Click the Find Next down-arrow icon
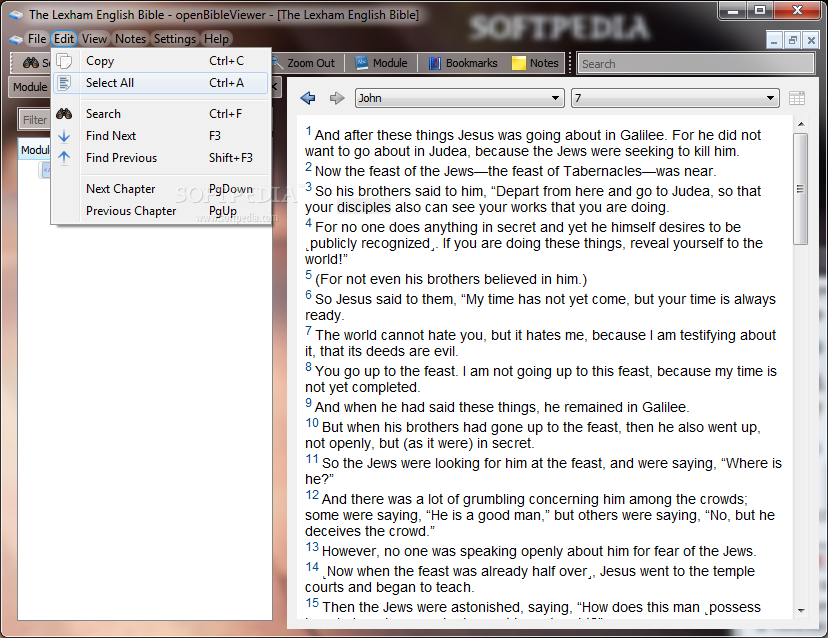Image resolution: width=828 pixels, height=638 pixels. 64,136
